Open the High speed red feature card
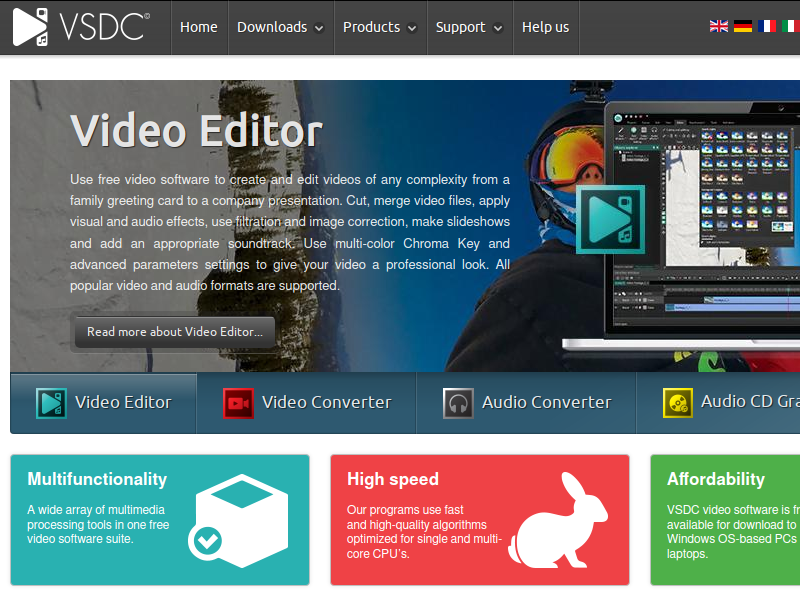This screenshot has width=800, height=600. 480,520
